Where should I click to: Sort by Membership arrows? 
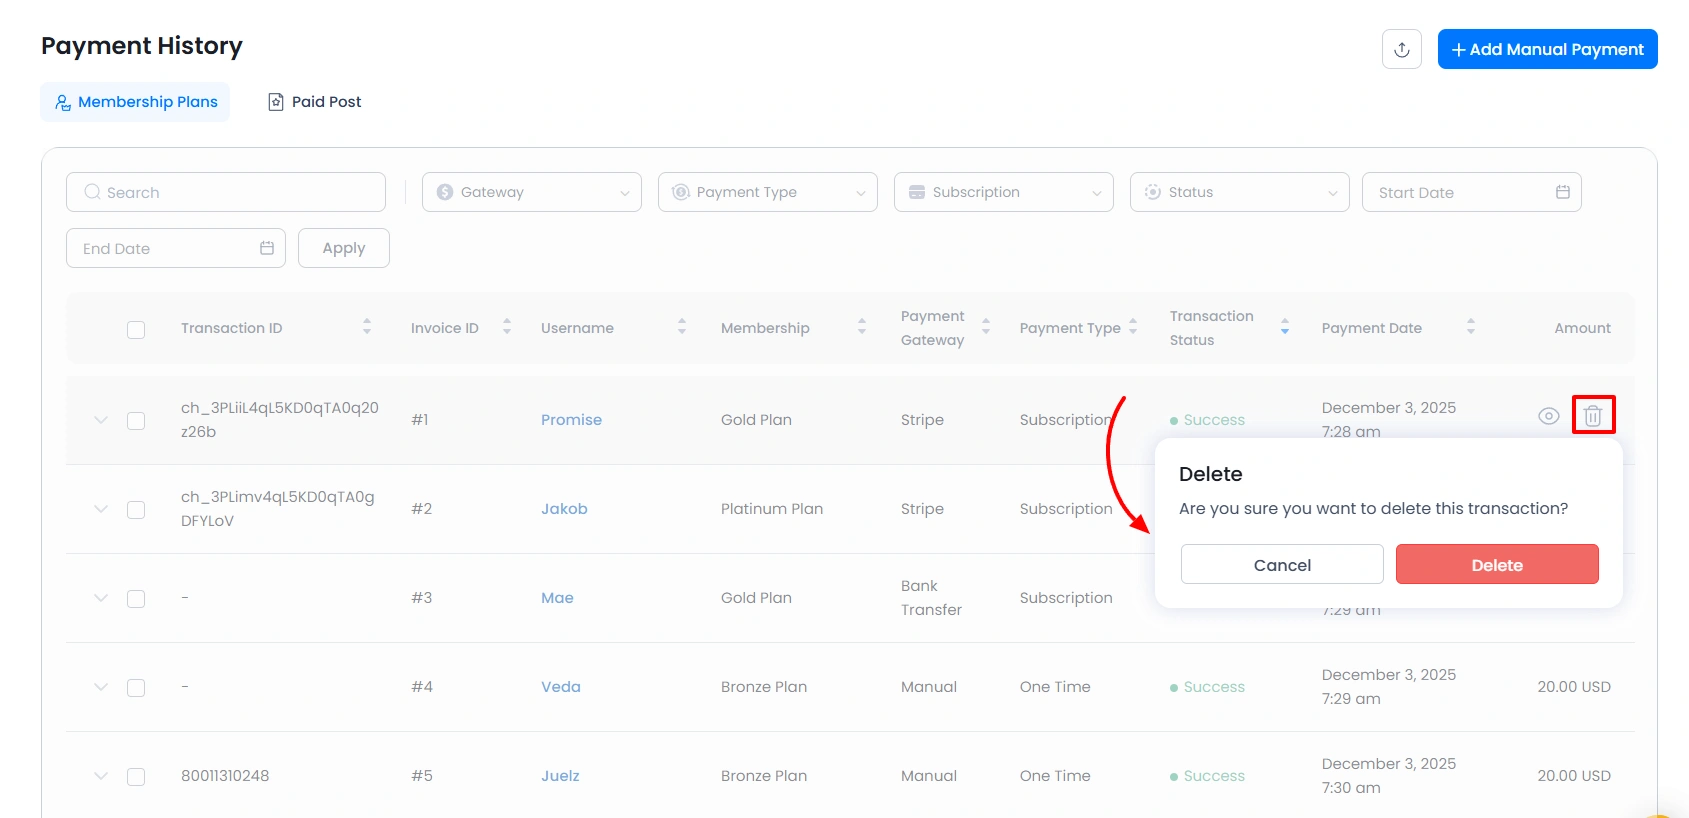[x=862, y=327]
